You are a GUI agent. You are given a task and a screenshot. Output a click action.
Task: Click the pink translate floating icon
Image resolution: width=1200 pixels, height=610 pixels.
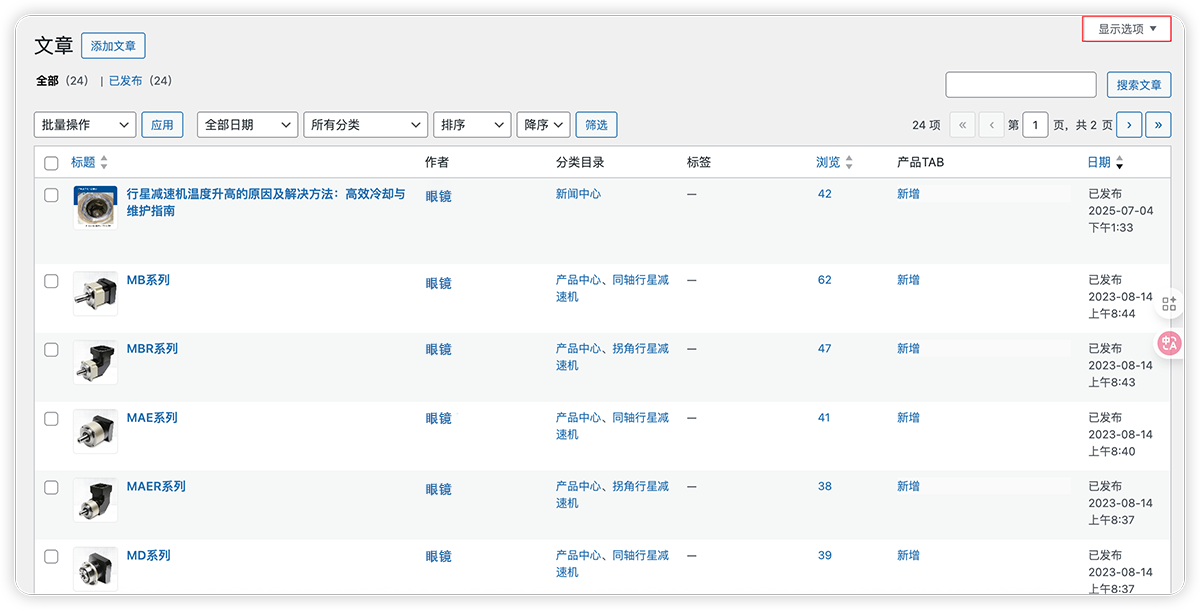1169,343
